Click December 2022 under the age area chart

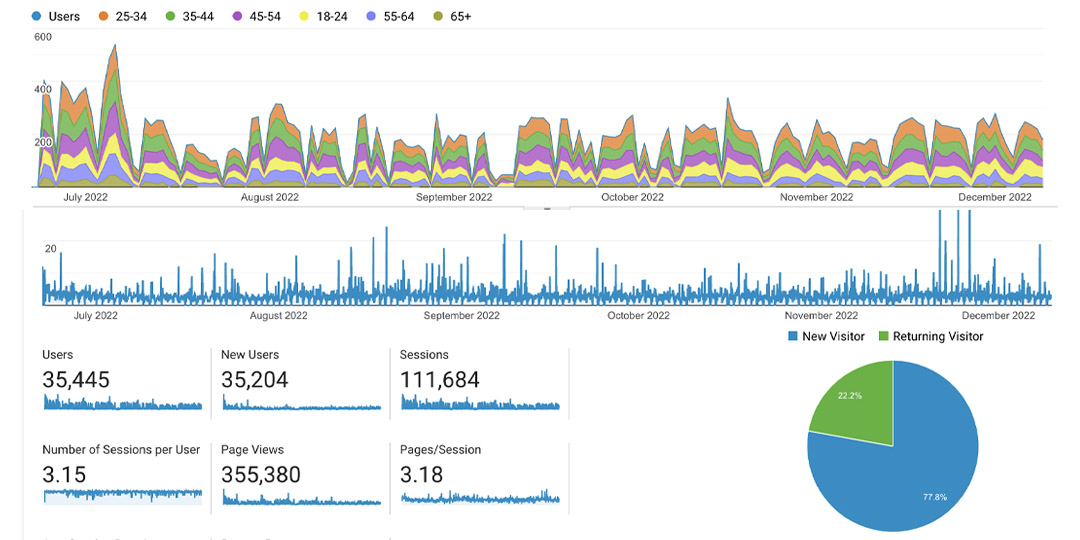(995, 196)
